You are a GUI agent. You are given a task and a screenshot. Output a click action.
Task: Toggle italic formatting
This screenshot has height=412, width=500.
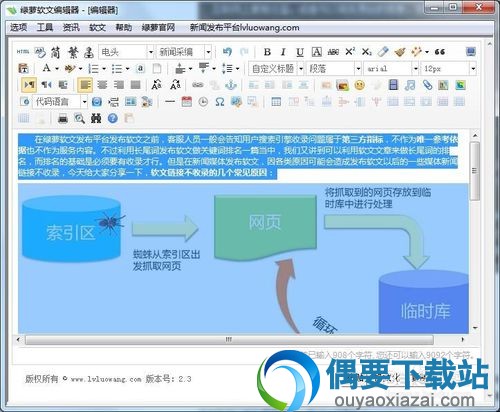pyautogui.click(x=283, y=52)
